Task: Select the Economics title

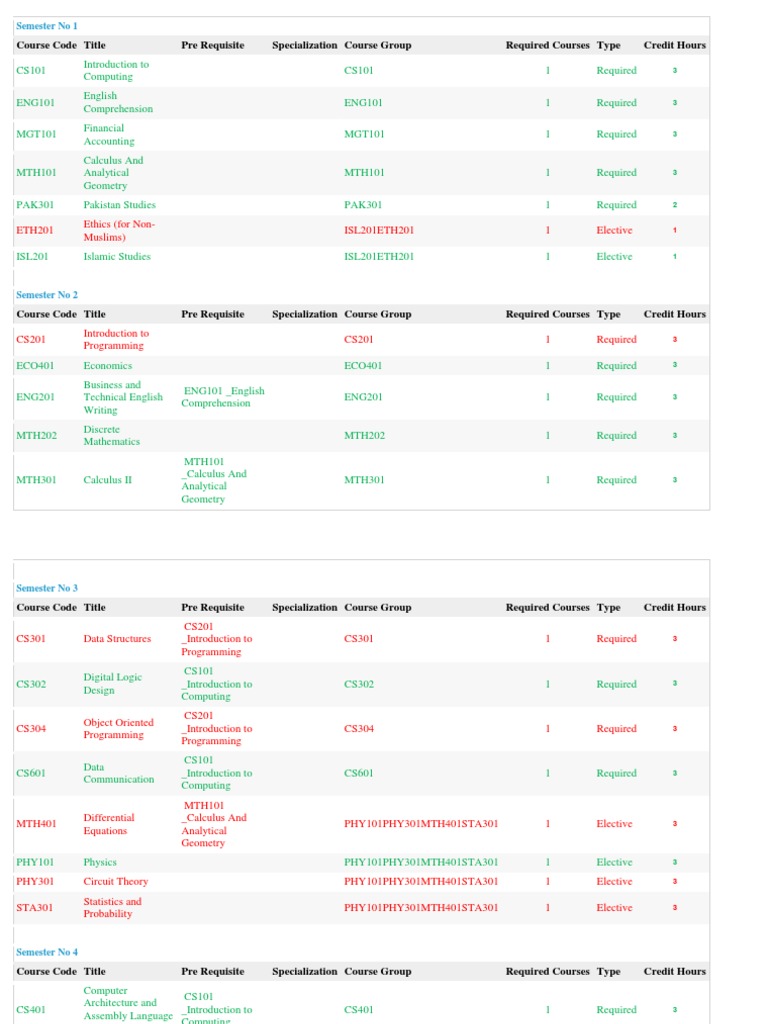Action: [x=108, y=366]
